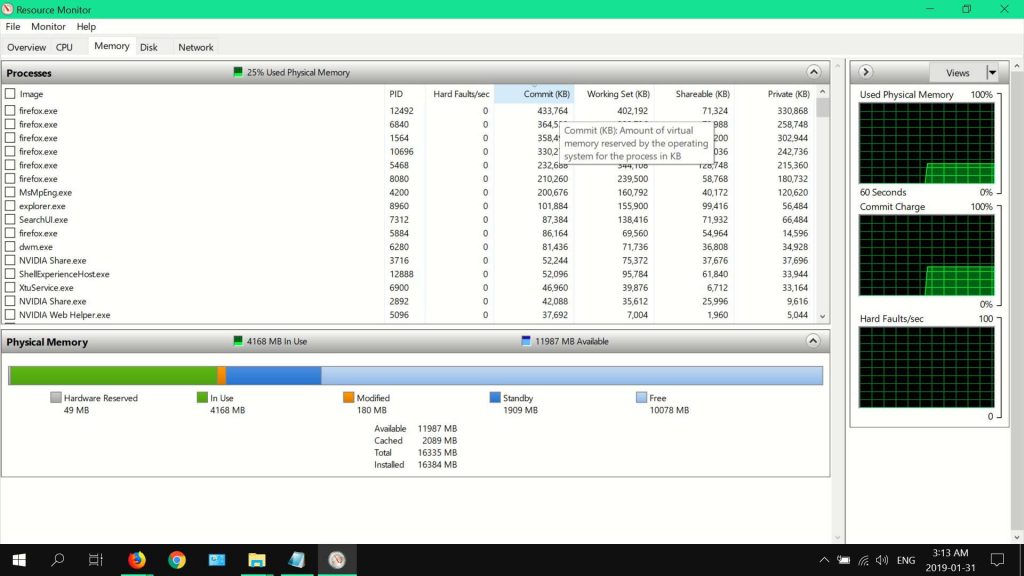Open the File menu
The width and height of the screenshot is (1024, 576).
[12, 26]
